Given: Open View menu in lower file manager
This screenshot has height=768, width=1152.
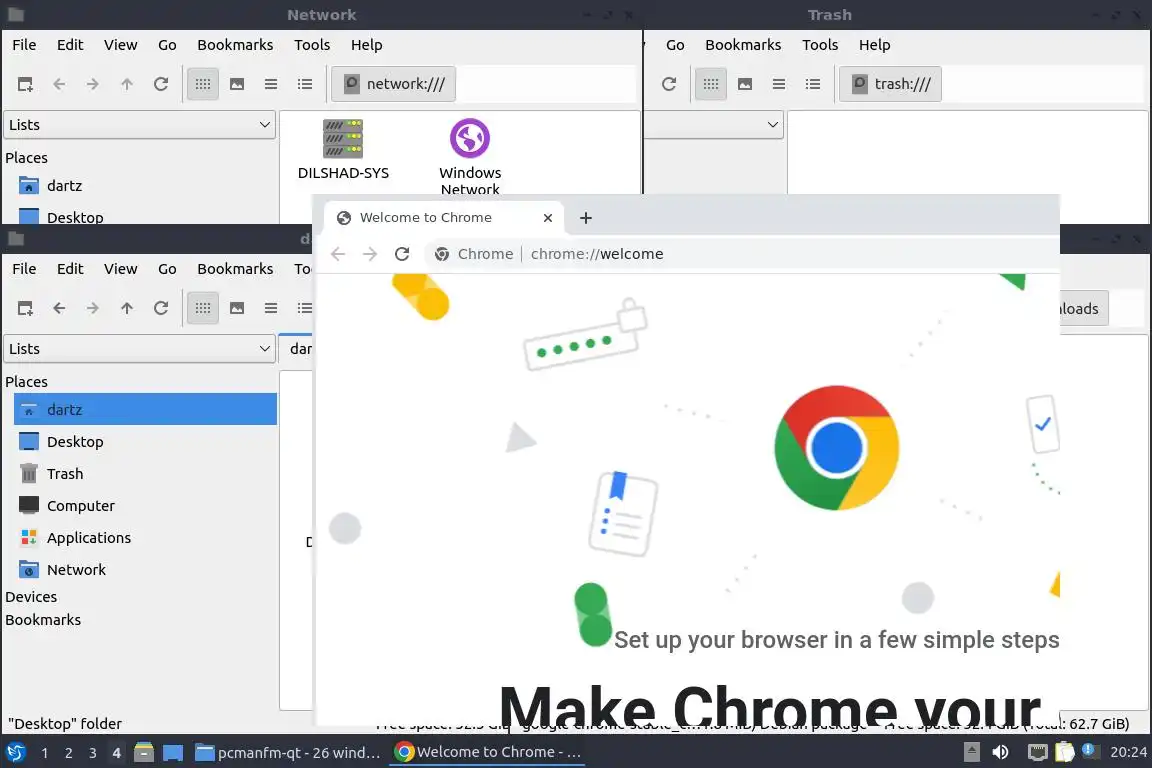Looking at the screenshot, I should tap(120, 269).
